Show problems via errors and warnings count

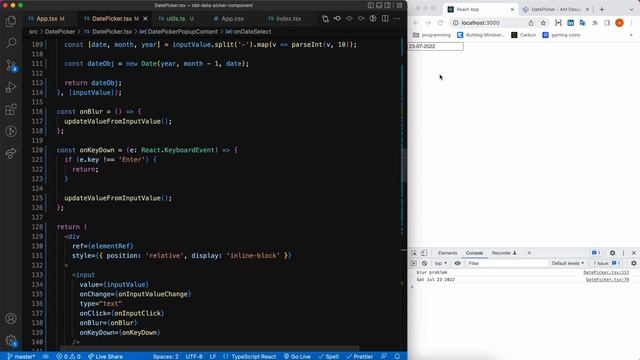[x=69, y=356]
